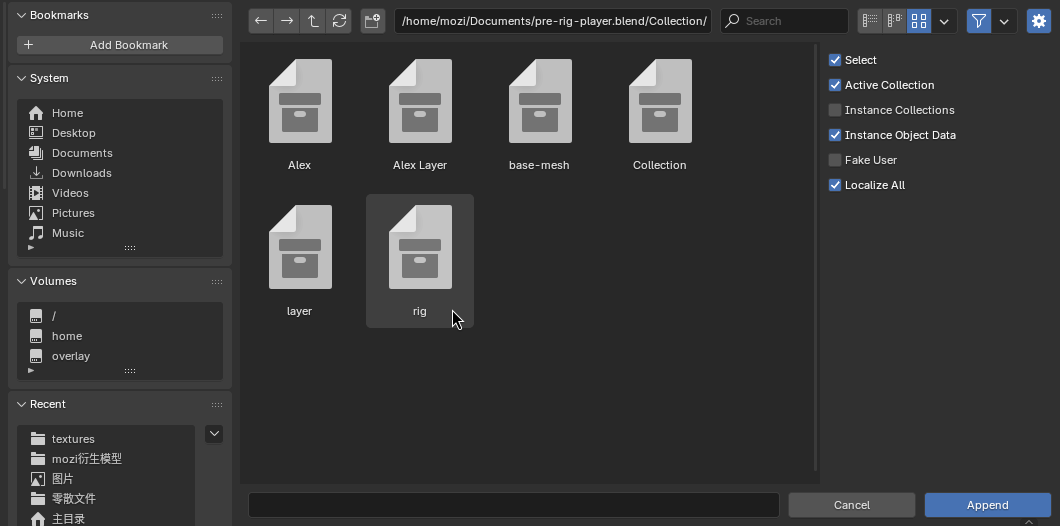Screen dimensions: 1060x526
Task: Select thumbnails display mode
Action: [x=919, y=21]
